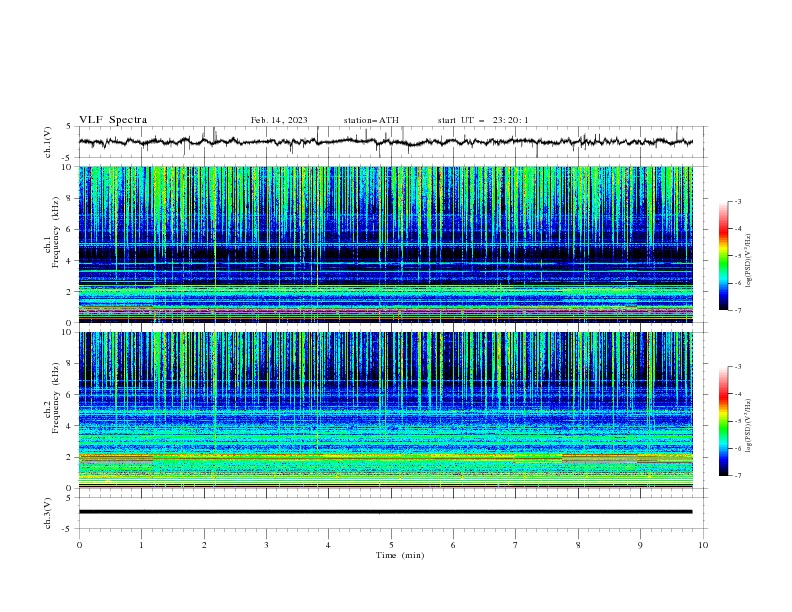Click the date 'Feb. 14, 2023'
792x612 pixels.
pos(279,120)
